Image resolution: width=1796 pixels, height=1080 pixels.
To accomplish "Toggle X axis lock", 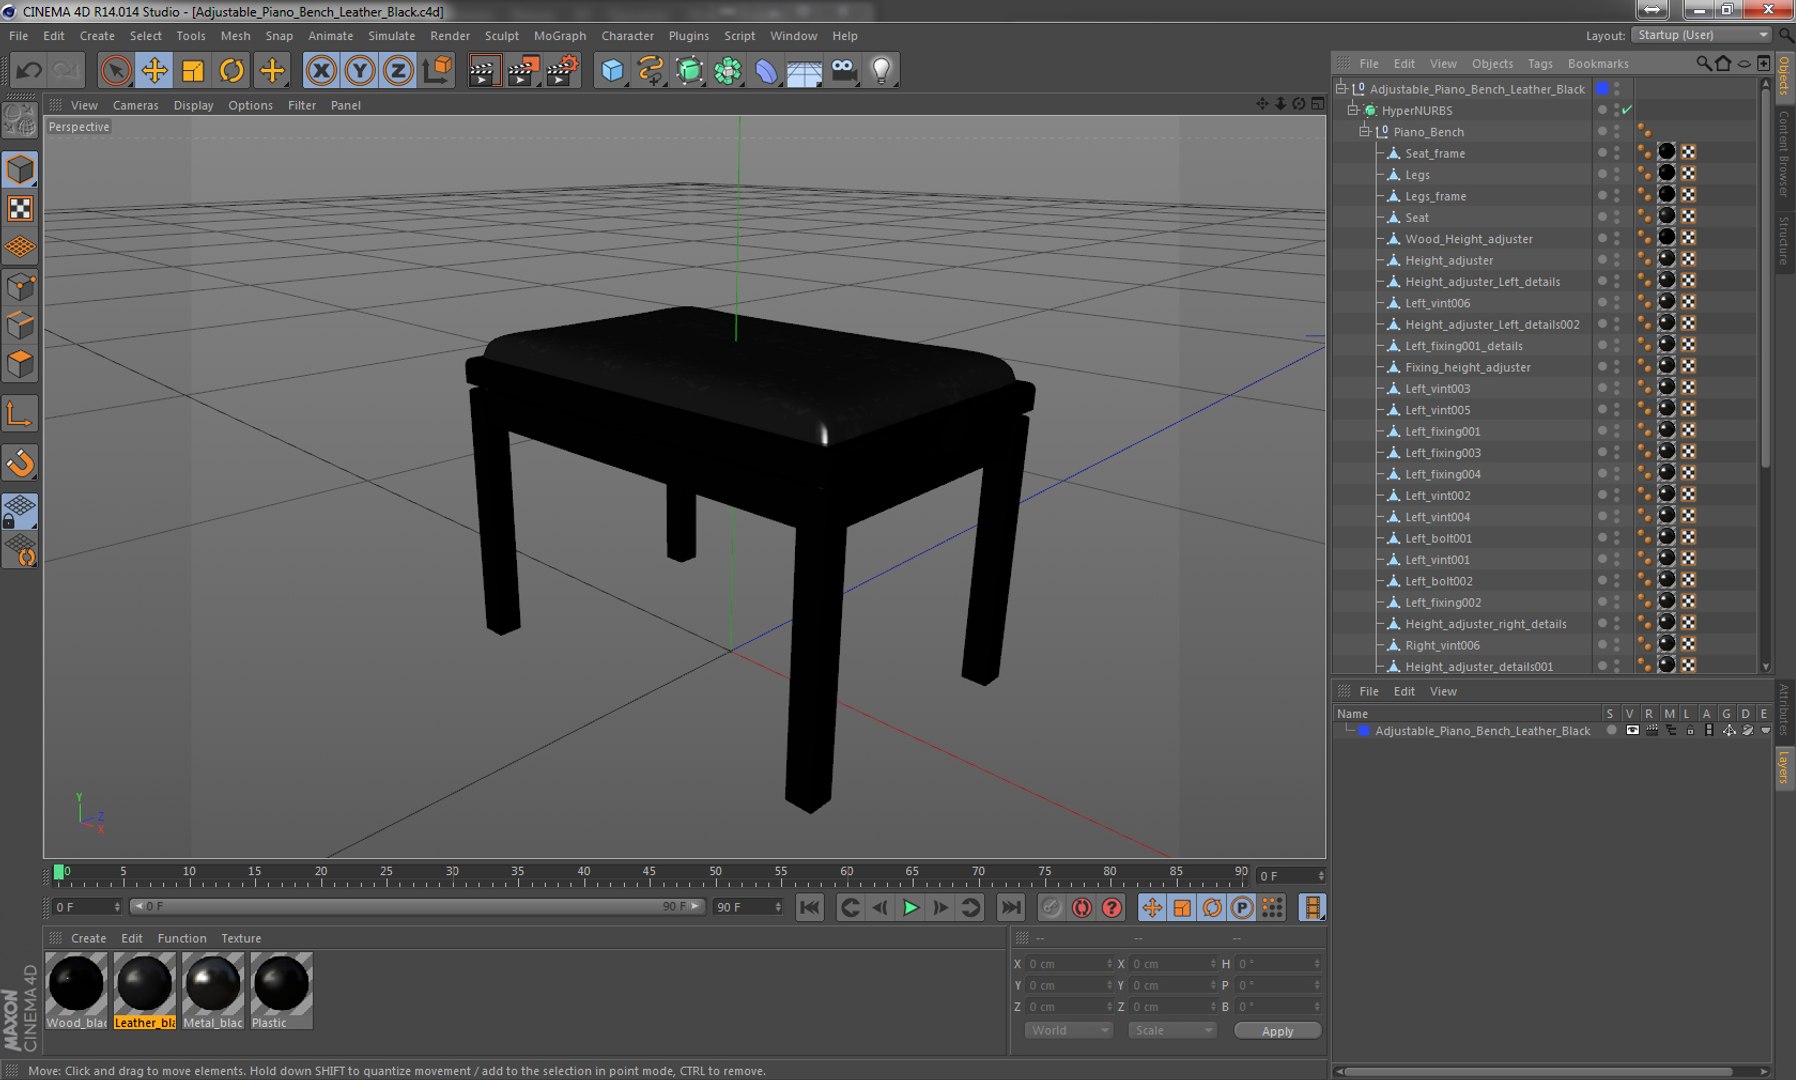I will [321, 70].
